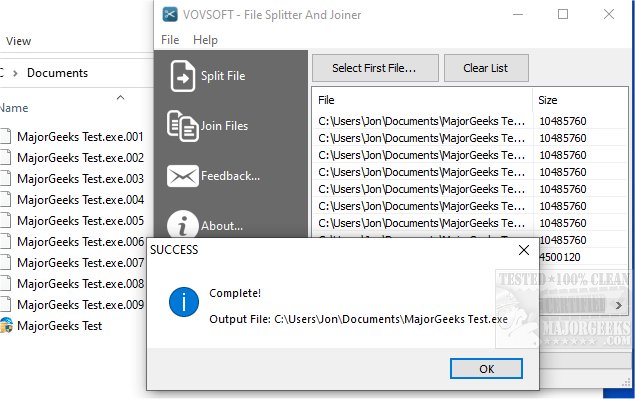Viewport: 635px width, 399px height.
Task: Select MajorGeeks Test.exe.002 in Explorer
Action: pyautogui.click(x=80, y=158)
